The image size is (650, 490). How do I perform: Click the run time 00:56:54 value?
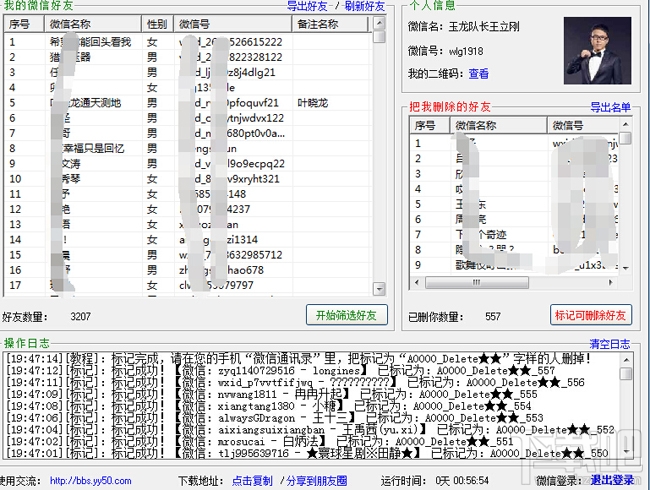[x=471, y=481]
